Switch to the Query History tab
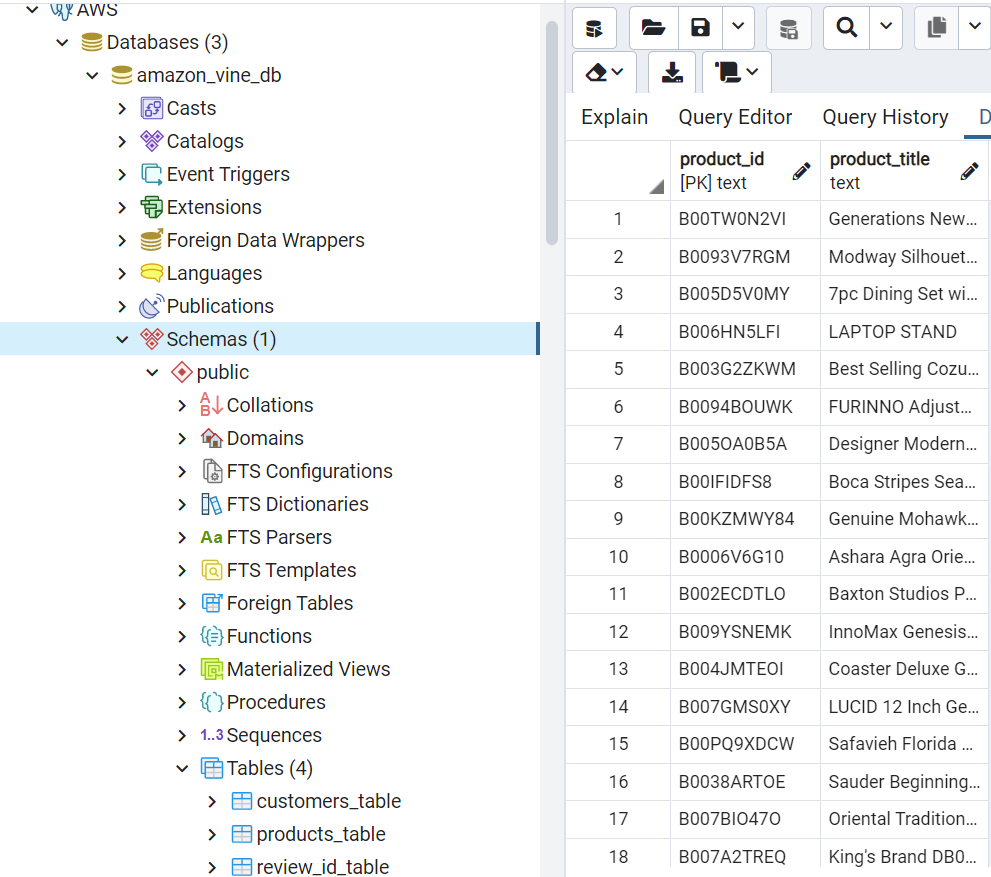This screenshot has height=877, width=991. pos(884,117)
